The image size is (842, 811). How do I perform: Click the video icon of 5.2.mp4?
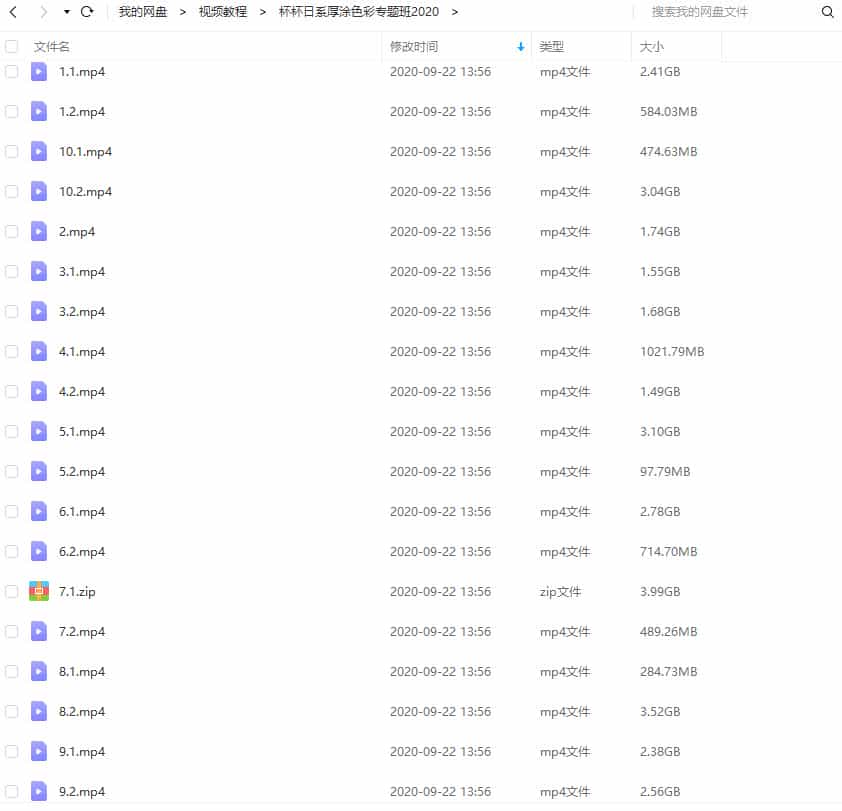(x=39, y=472)
